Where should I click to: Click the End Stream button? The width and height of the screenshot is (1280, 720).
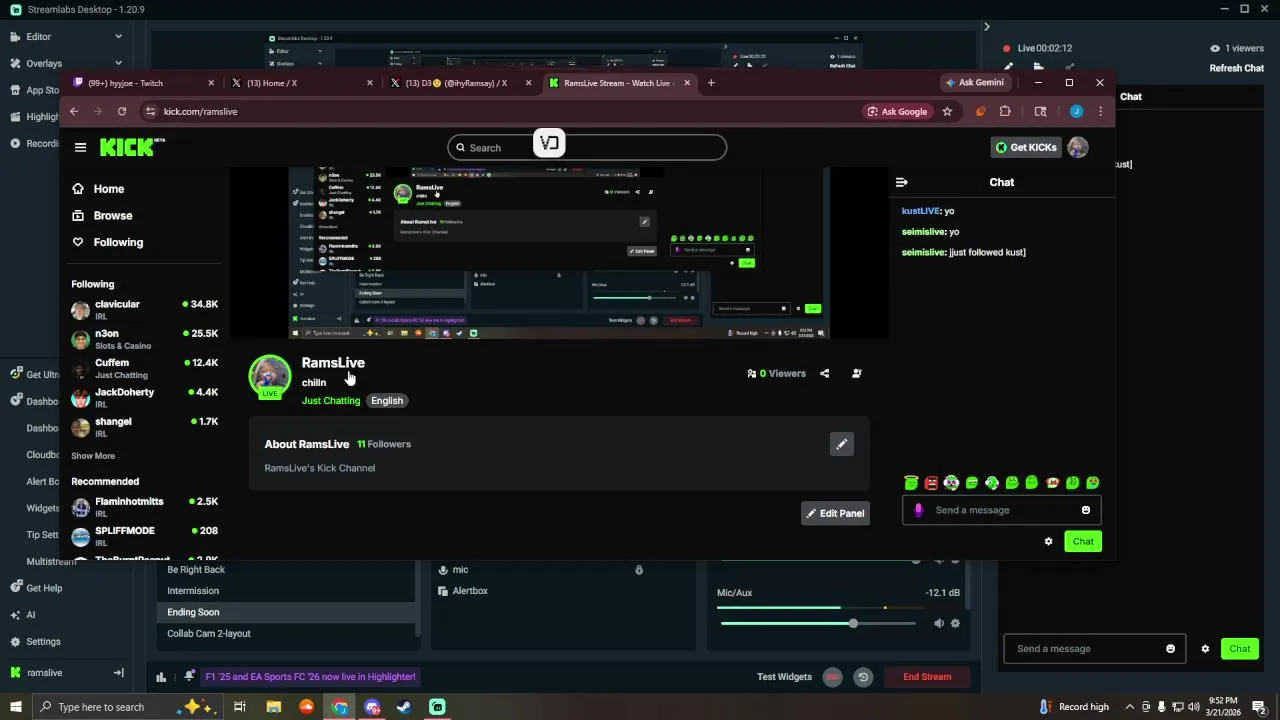click(927, 677)
